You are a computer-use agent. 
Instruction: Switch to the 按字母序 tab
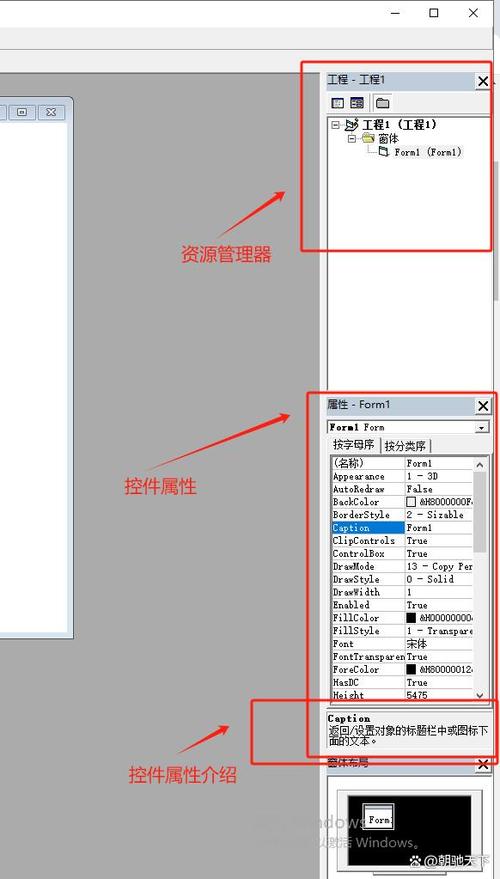353,445
